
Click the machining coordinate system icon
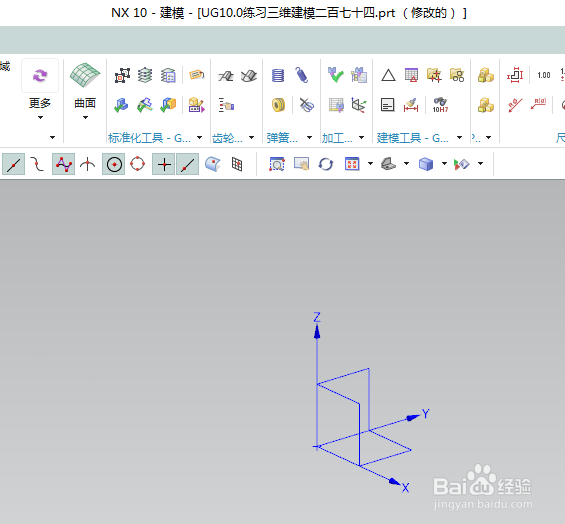coord(359,105)
